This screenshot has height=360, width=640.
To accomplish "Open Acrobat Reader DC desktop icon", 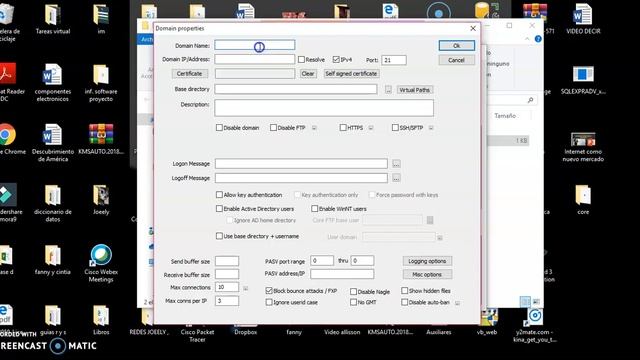I will click(8, 82).
